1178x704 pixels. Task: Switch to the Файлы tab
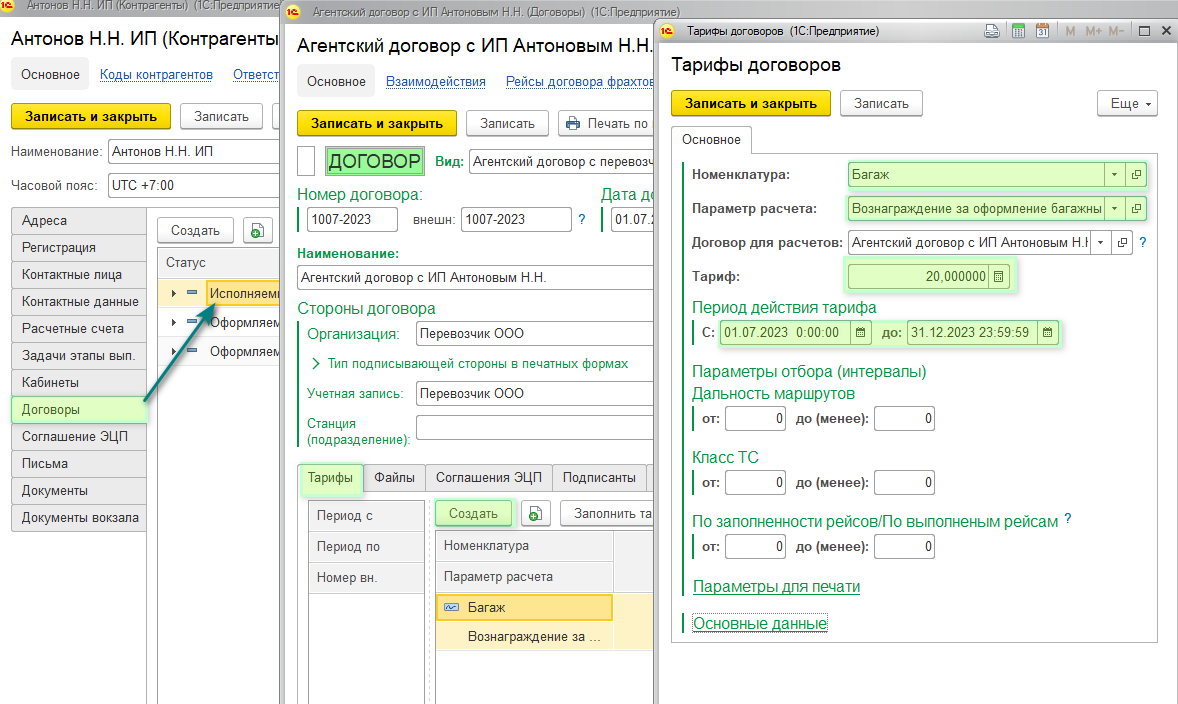(394, 478)
